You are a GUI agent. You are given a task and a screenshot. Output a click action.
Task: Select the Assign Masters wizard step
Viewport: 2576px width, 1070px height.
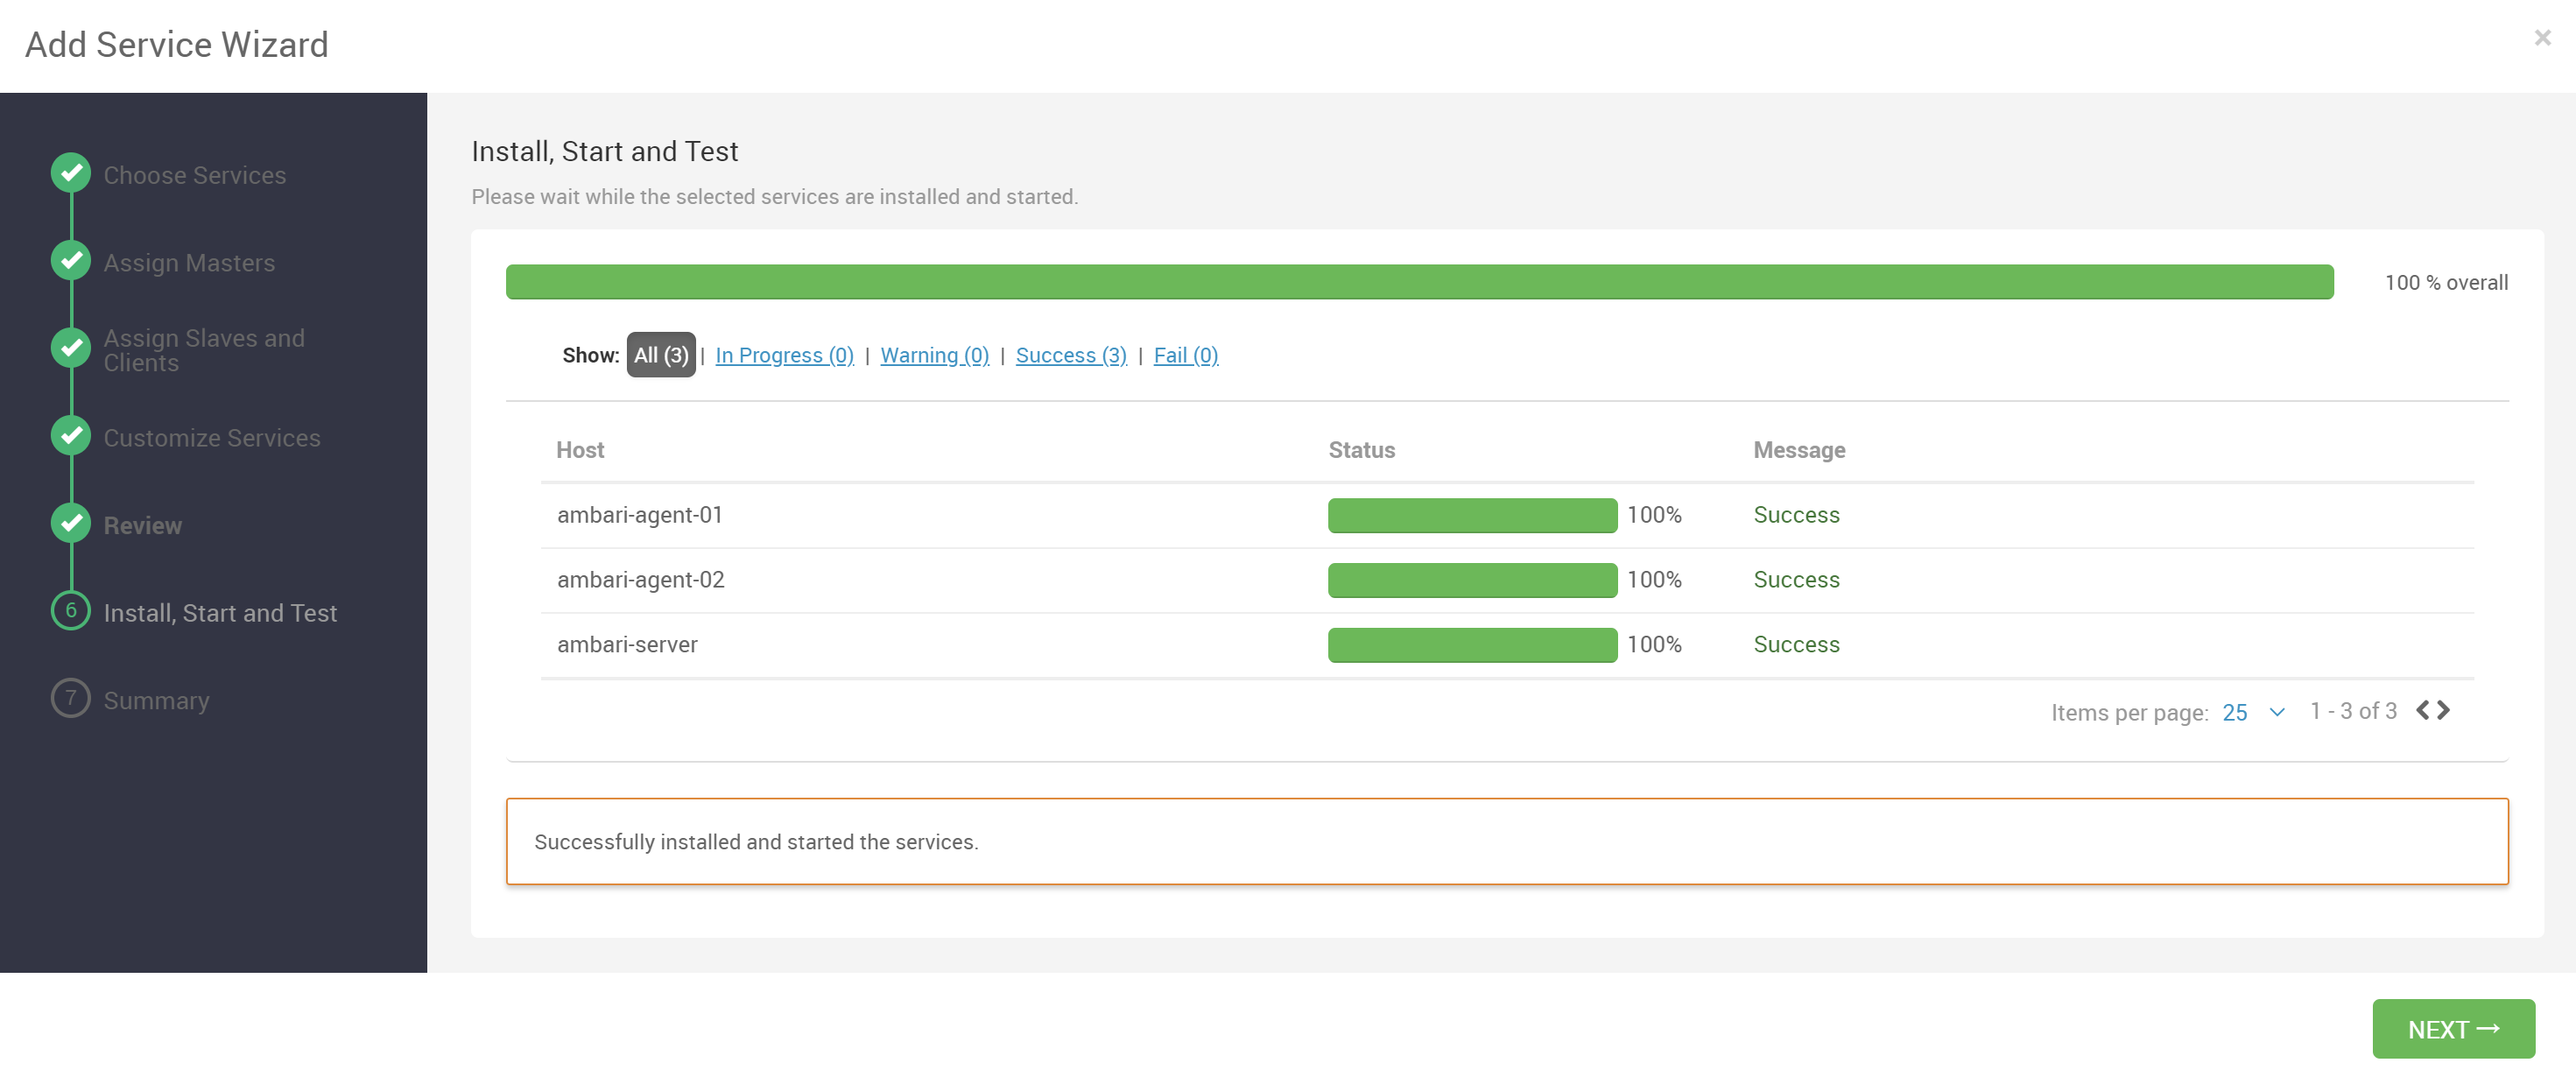point(189,263)
